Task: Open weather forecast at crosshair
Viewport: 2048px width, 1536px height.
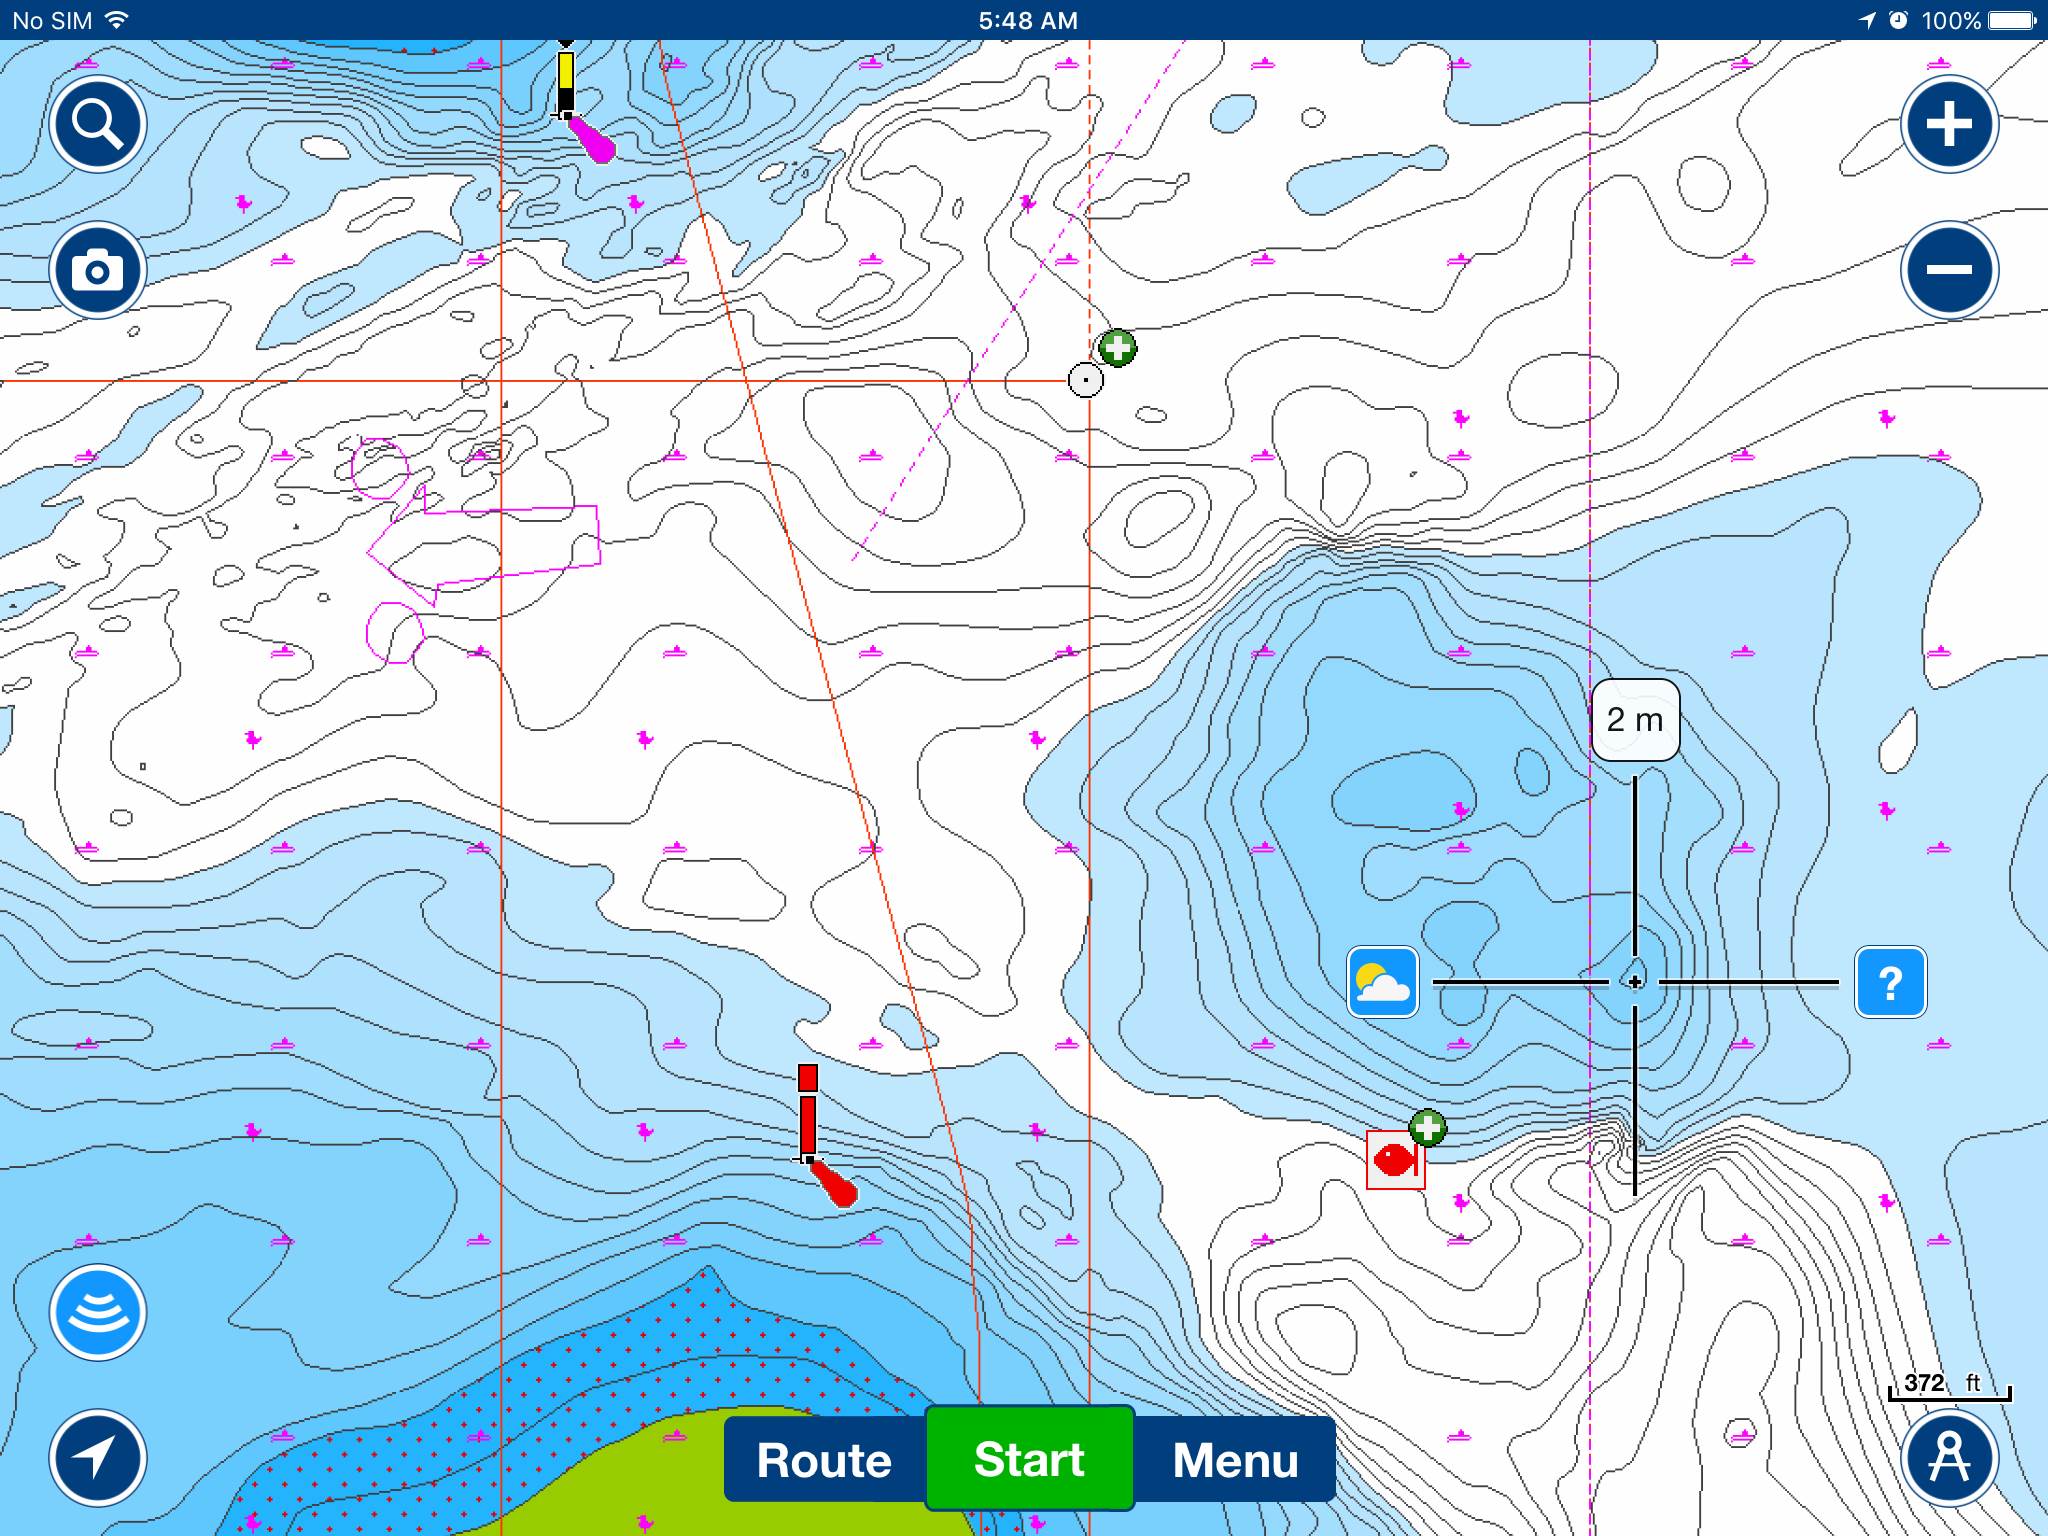Action: 1383,983
